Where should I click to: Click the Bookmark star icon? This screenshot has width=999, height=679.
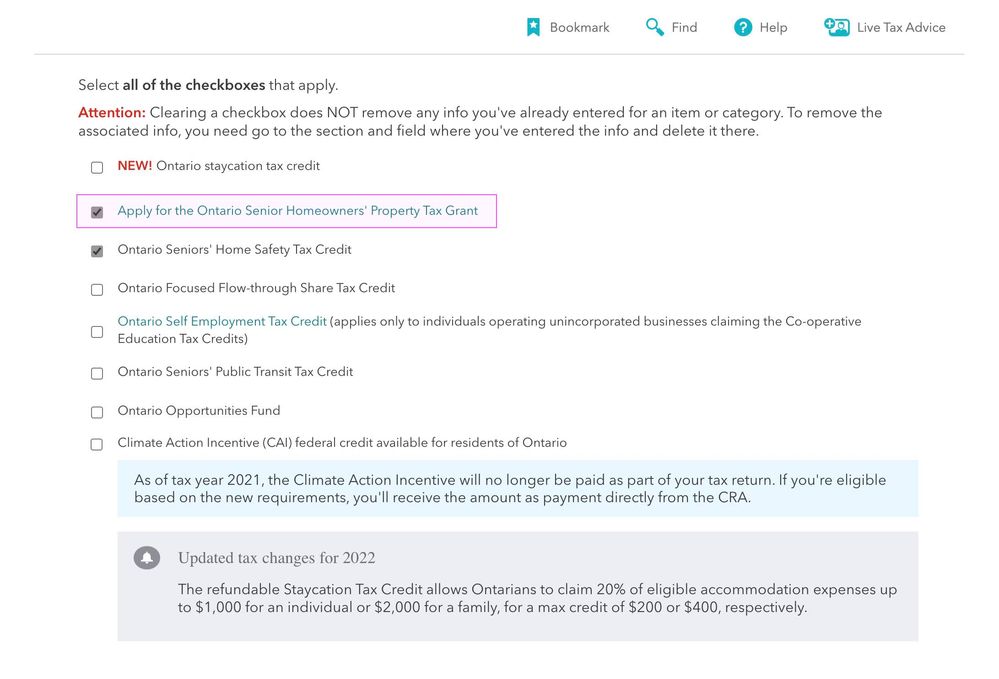[x=533, y=27]
